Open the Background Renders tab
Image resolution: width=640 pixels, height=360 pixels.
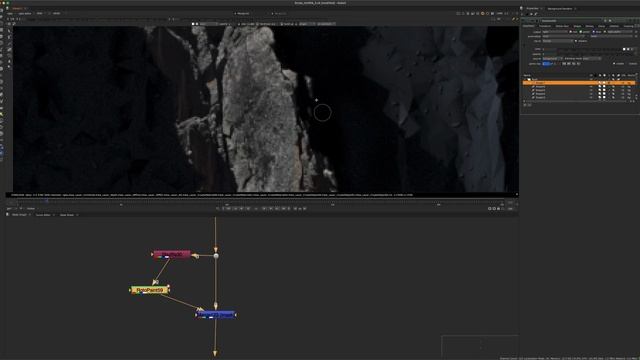point(560,8)
